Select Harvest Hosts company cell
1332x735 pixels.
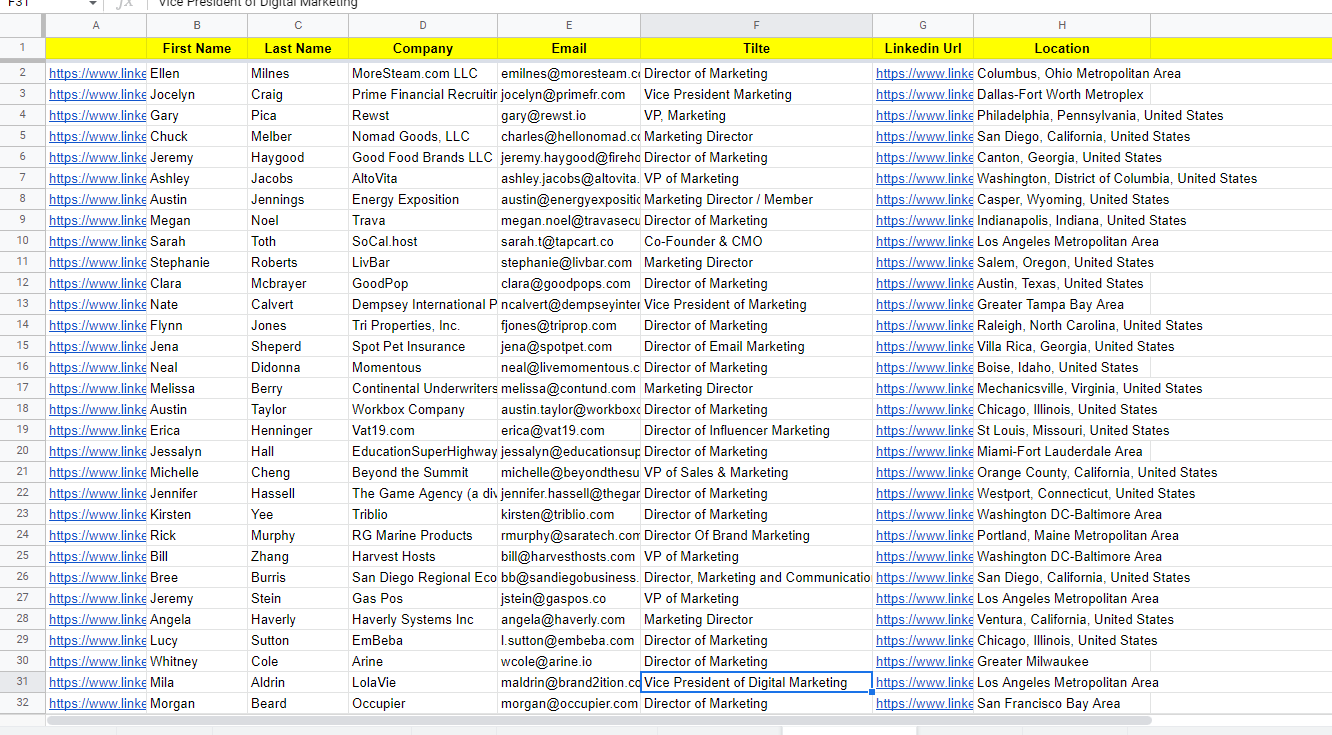(423, 556)
